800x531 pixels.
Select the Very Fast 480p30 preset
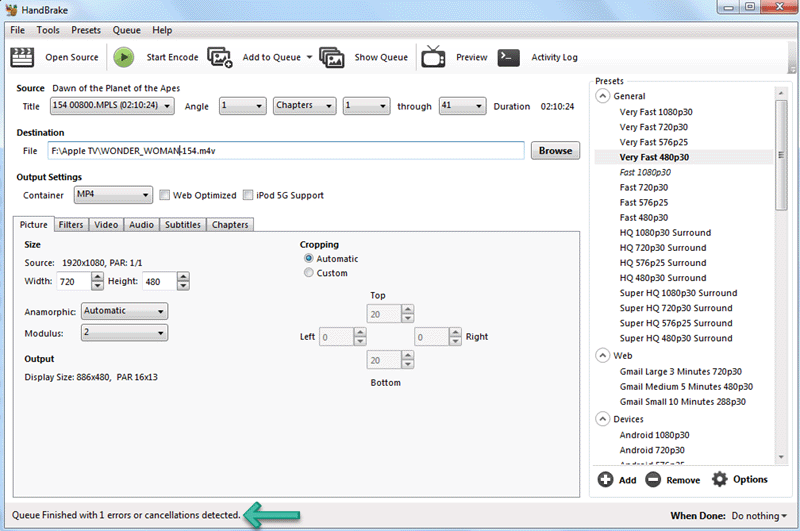pyautogui.click(x=654, y=157)
